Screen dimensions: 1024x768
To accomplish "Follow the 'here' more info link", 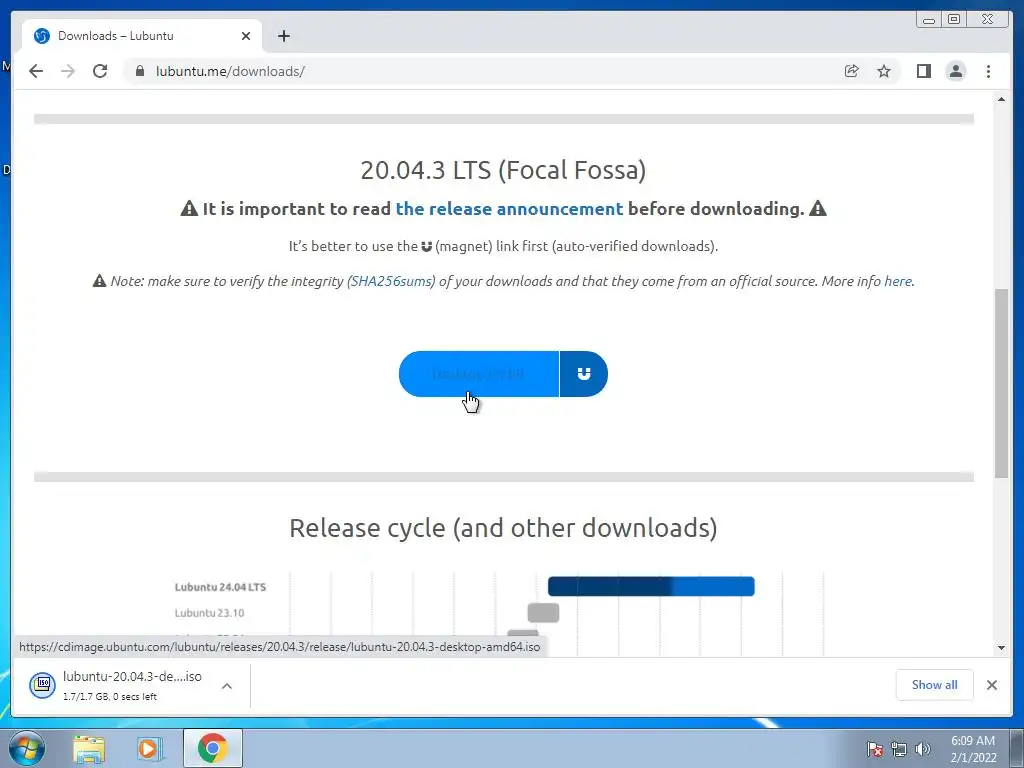I will pos(897,281).
